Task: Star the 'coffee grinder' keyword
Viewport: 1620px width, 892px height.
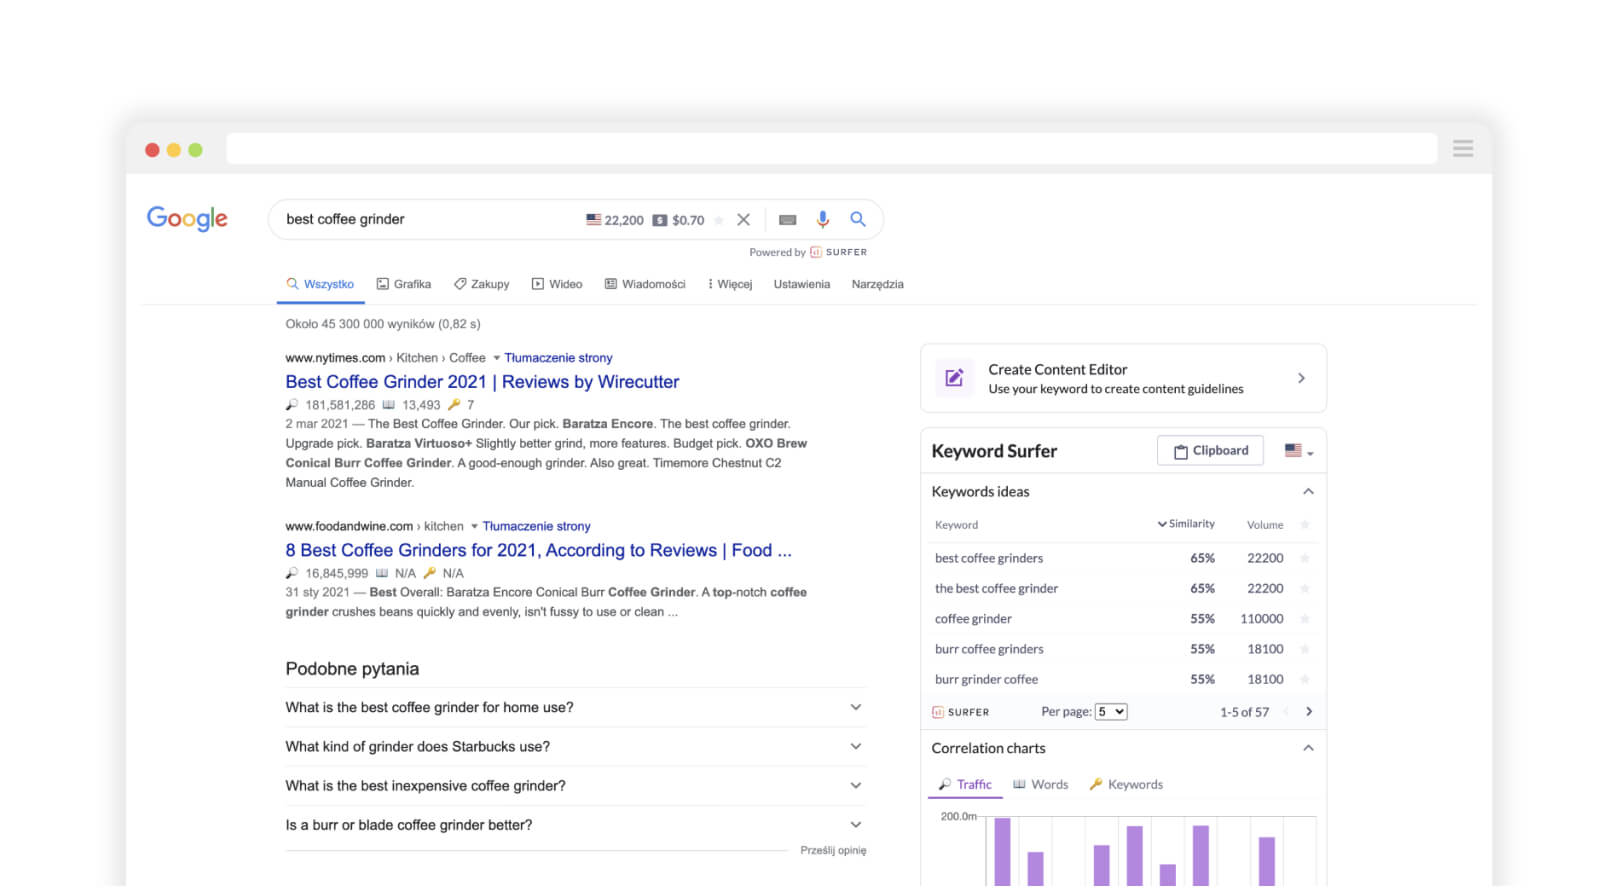Action: coord(1304,619)
